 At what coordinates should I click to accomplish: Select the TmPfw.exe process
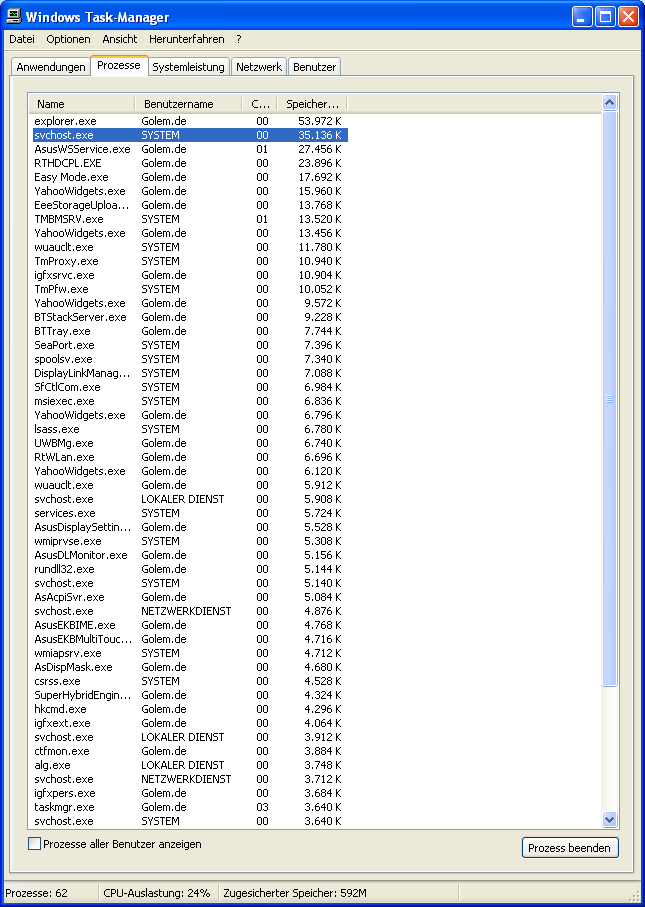coord(190,289)
